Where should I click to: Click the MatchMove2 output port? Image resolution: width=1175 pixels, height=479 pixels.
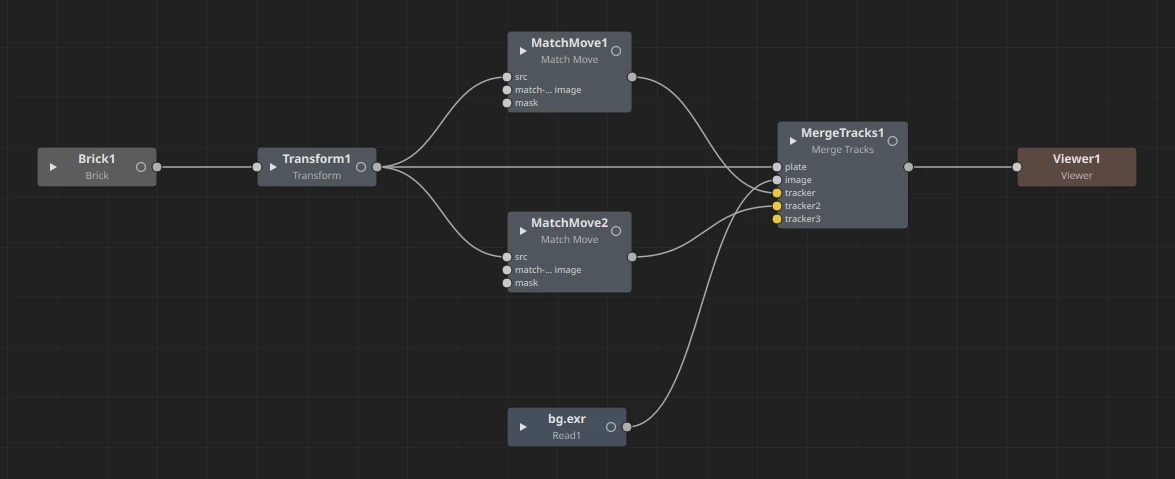coord(632,257)
